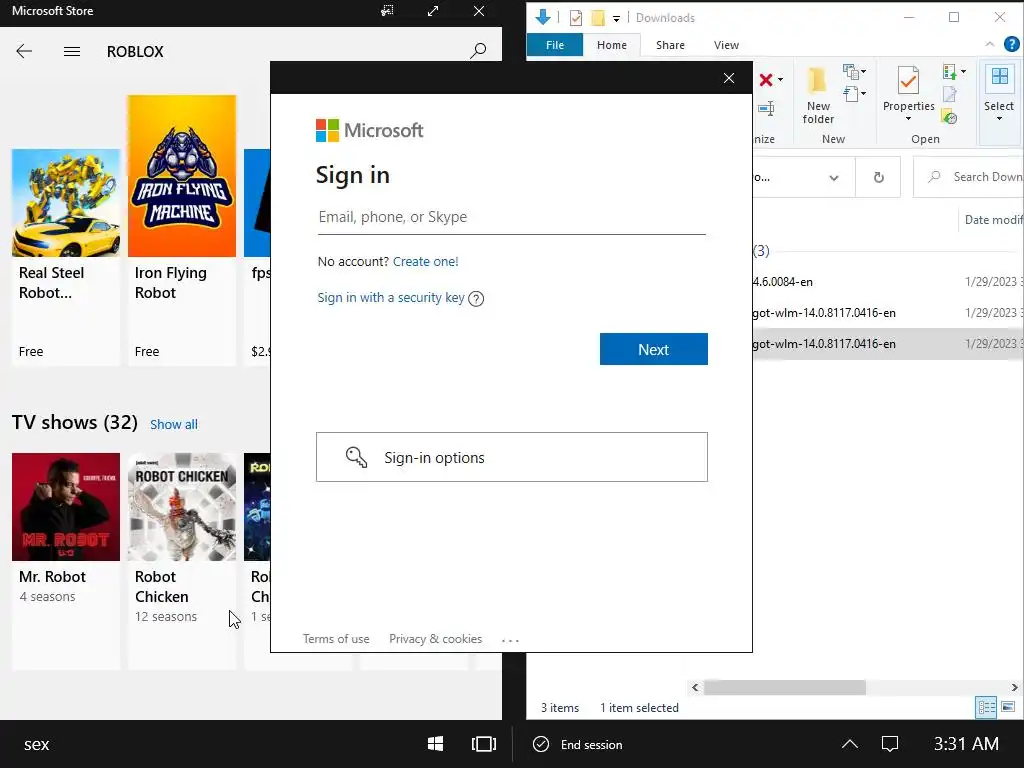Expand the Delete dropdown arrow
Screen dimensions: 1024x768
tap(780, 80)
